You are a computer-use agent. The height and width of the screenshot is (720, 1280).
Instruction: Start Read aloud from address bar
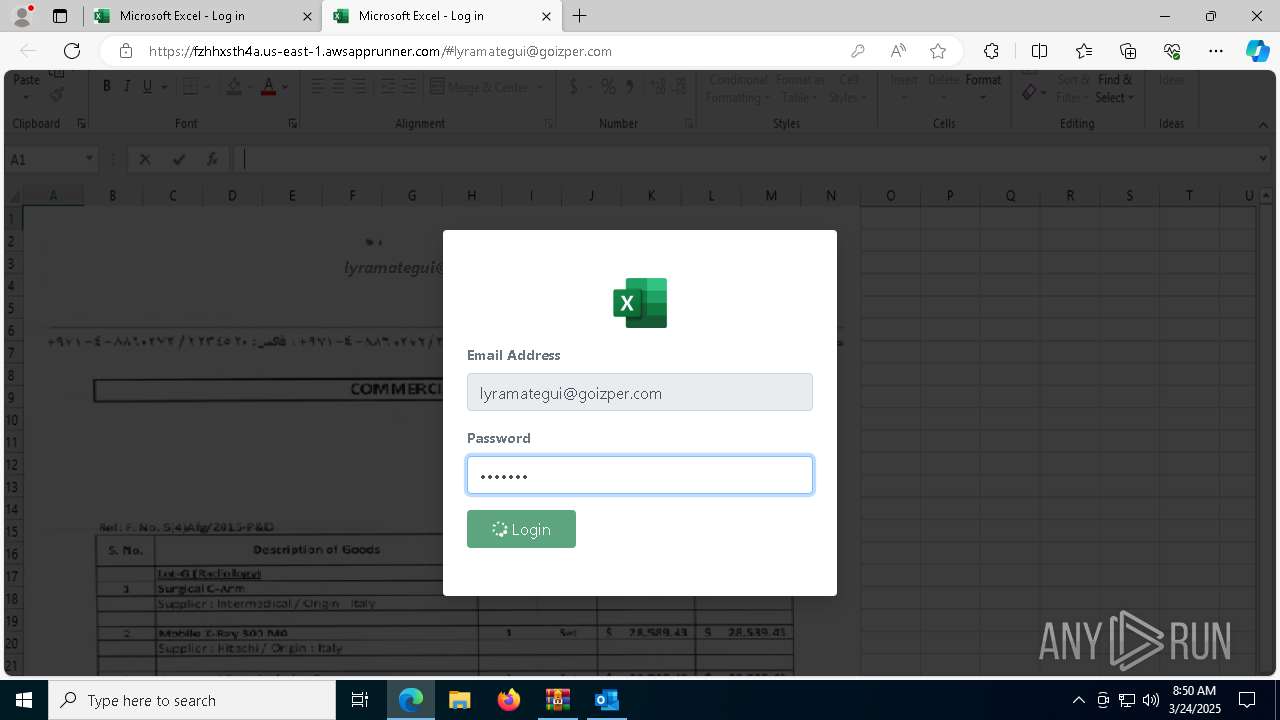click(898, 51)
